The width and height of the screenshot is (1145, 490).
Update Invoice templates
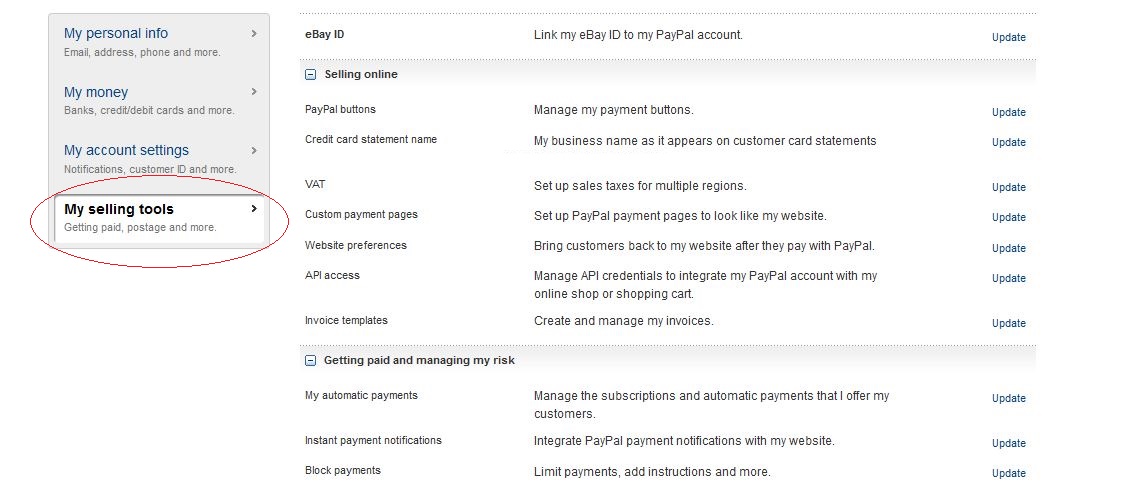click(x=1008, y=324)
